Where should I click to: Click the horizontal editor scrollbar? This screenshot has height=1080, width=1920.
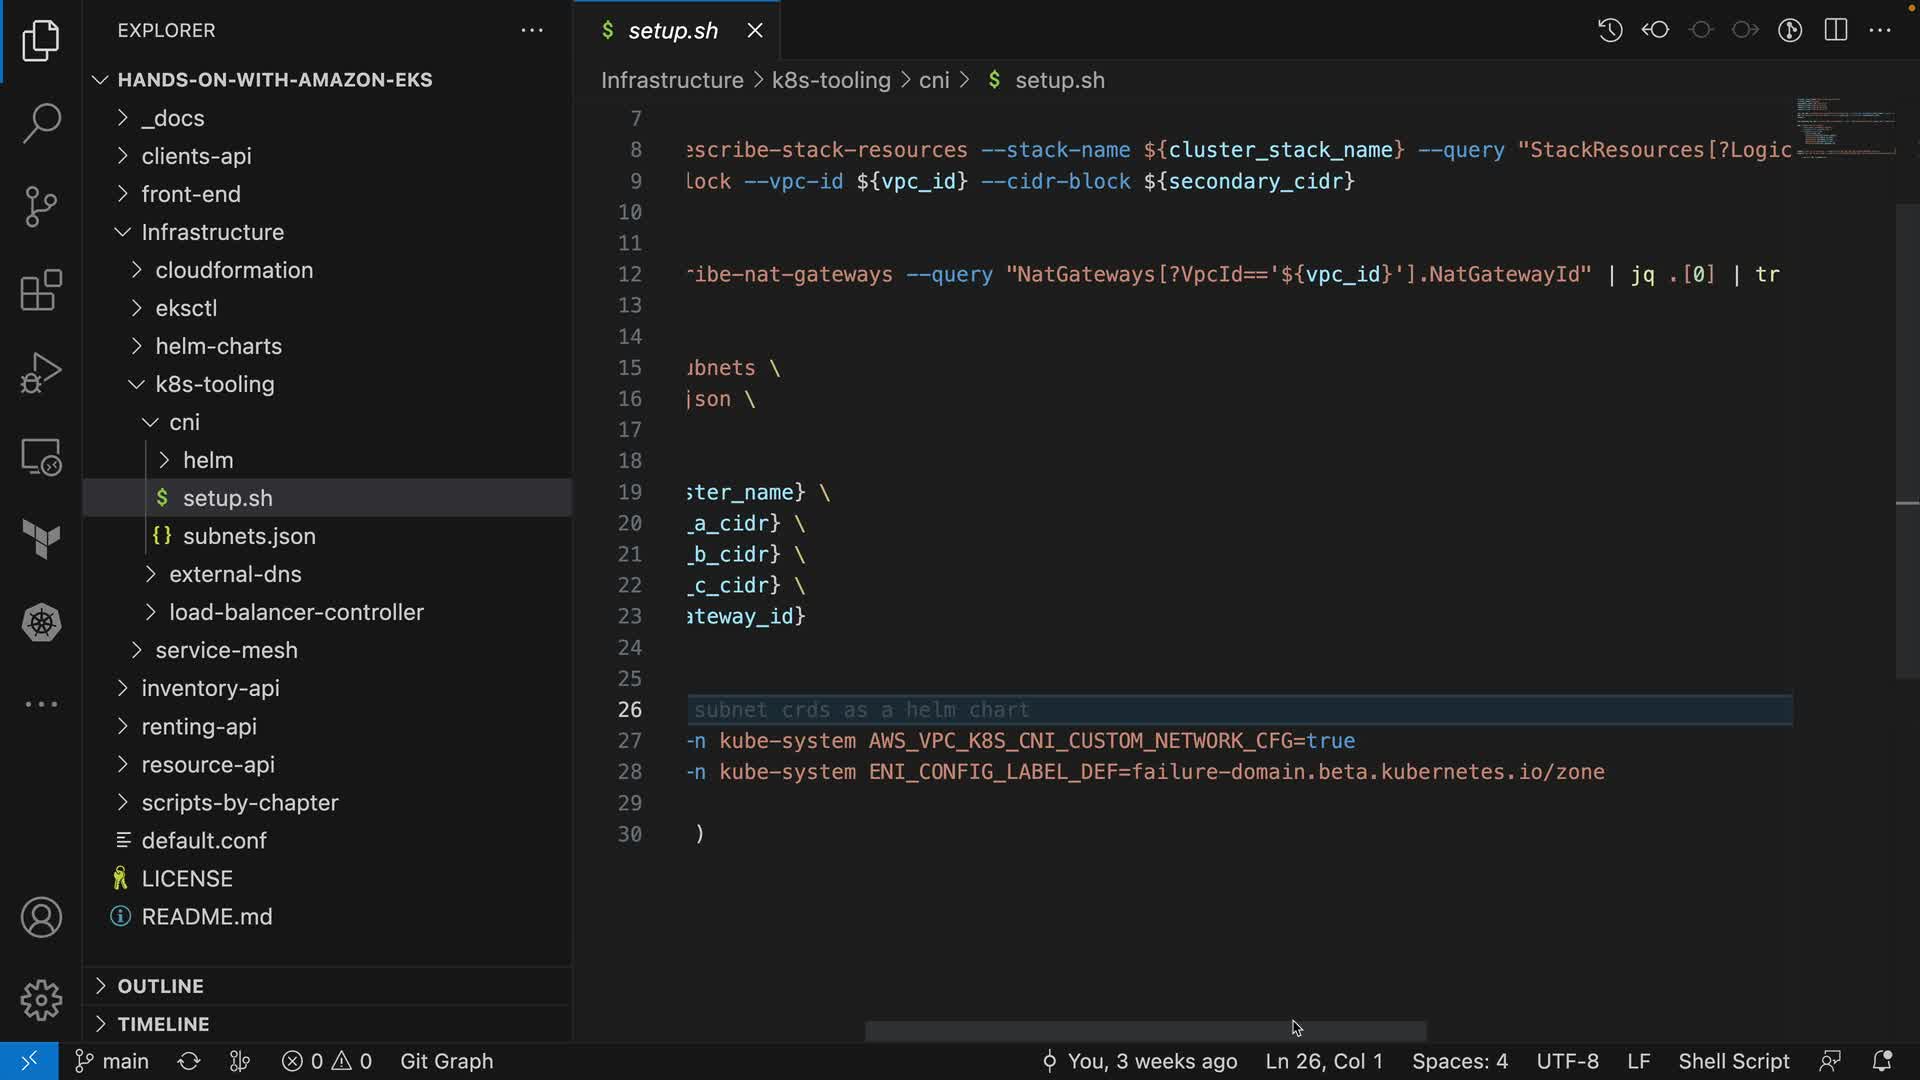coord(1145,1030)
